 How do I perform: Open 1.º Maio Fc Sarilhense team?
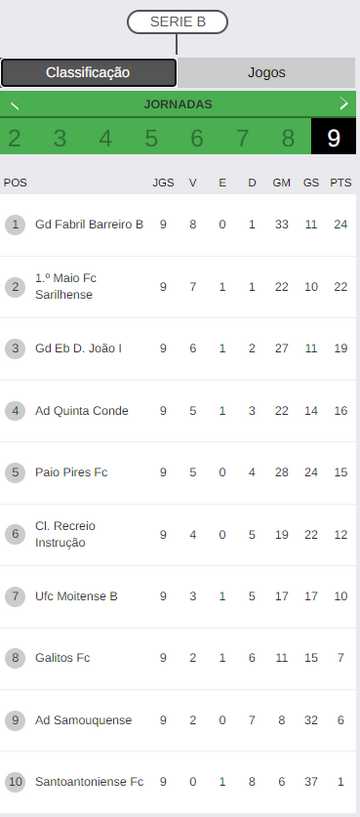(x=66, y=287)
